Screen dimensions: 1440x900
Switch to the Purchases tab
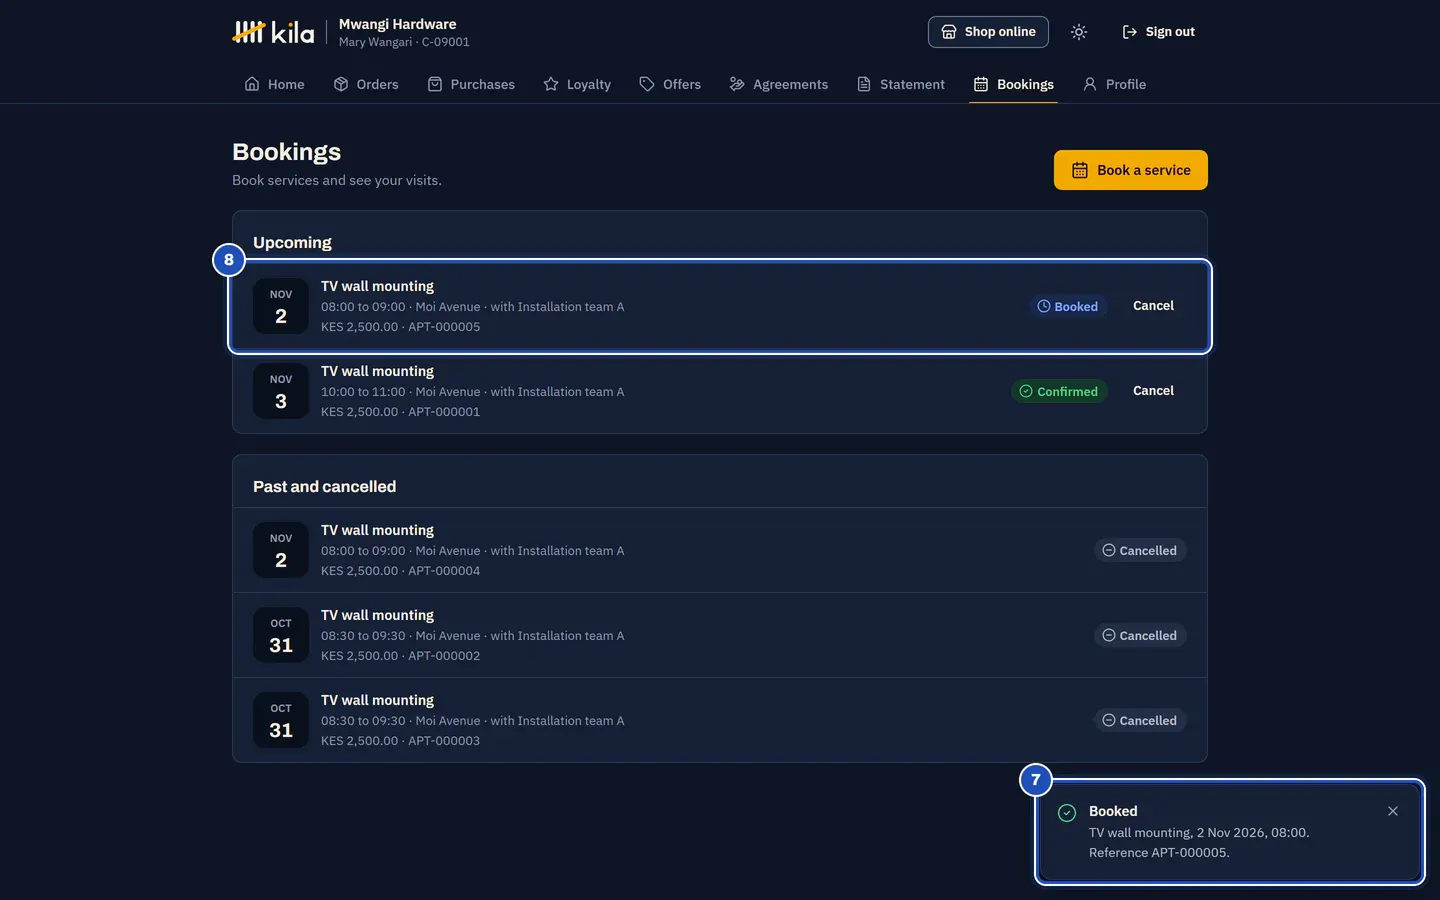[471, 84]
